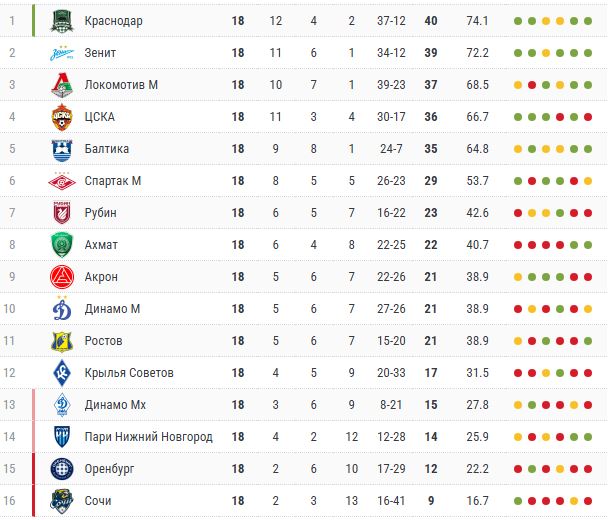612x520 pixels.
Task: Click the Рубин club logo
Action: pyautogui.click(x=63, y=213)
